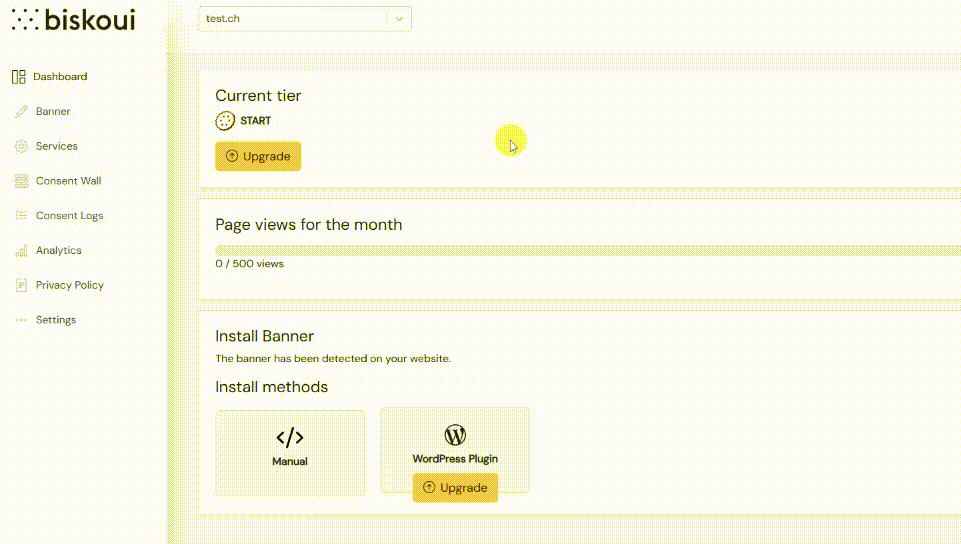Click the test.ch domain selector field
The width and height of the screenshot is (961, 544).
coord(291,19)
